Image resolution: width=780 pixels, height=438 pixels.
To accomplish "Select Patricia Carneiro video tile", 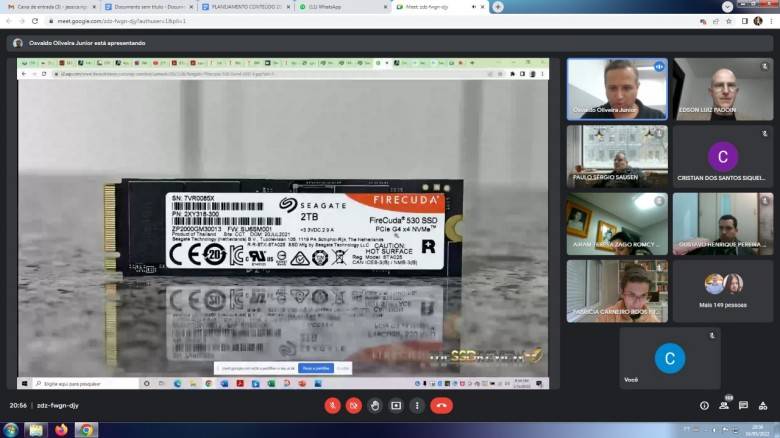I will point(617,291).
